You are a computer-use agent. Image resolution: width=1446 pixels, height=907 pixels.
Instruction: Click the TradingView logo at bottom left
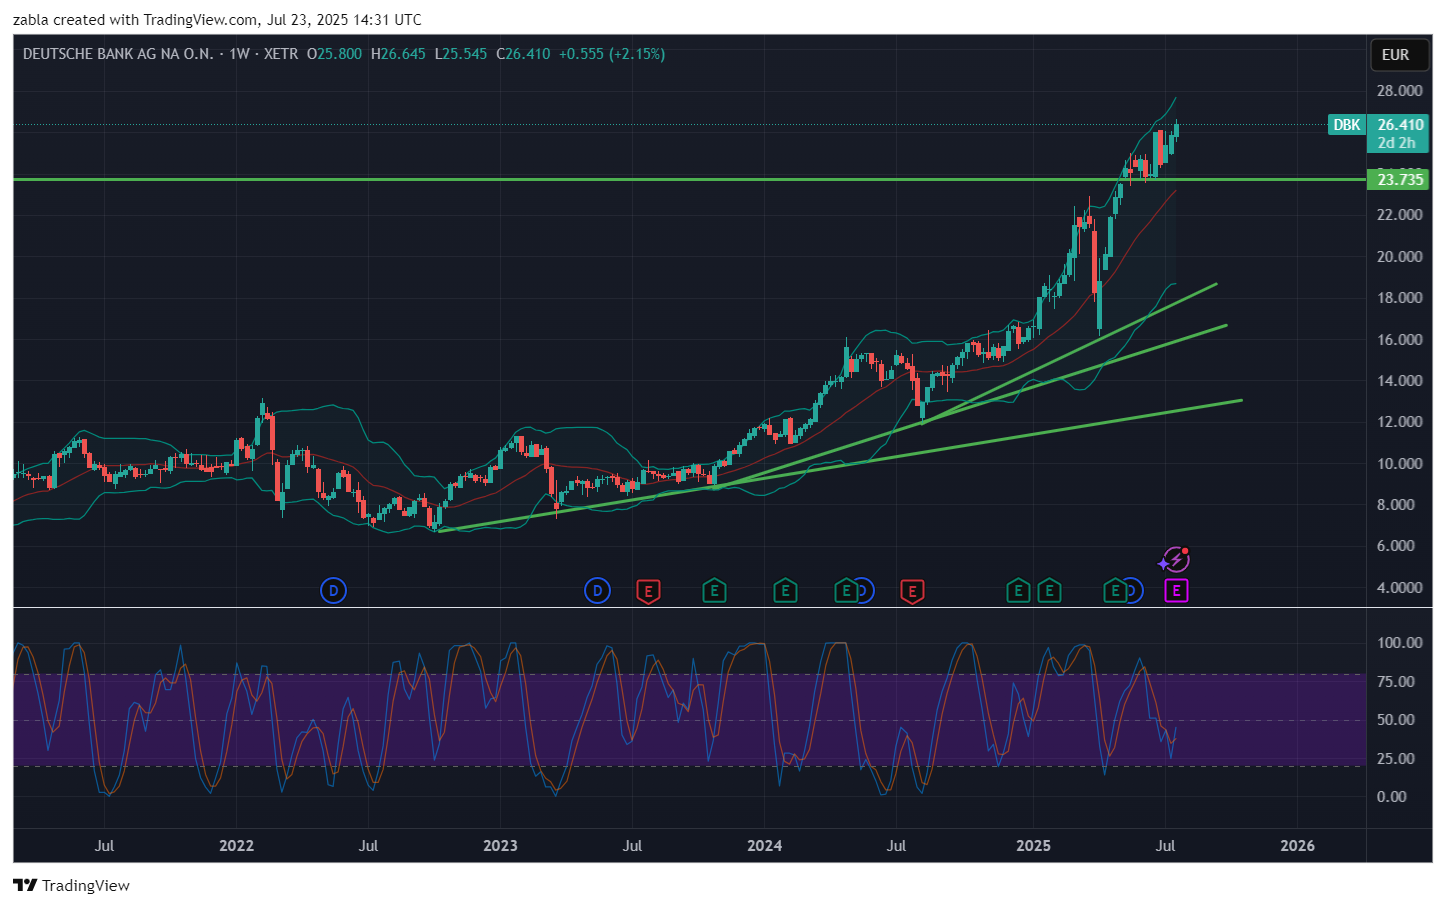pyautogui.click(x=72, y=885)
